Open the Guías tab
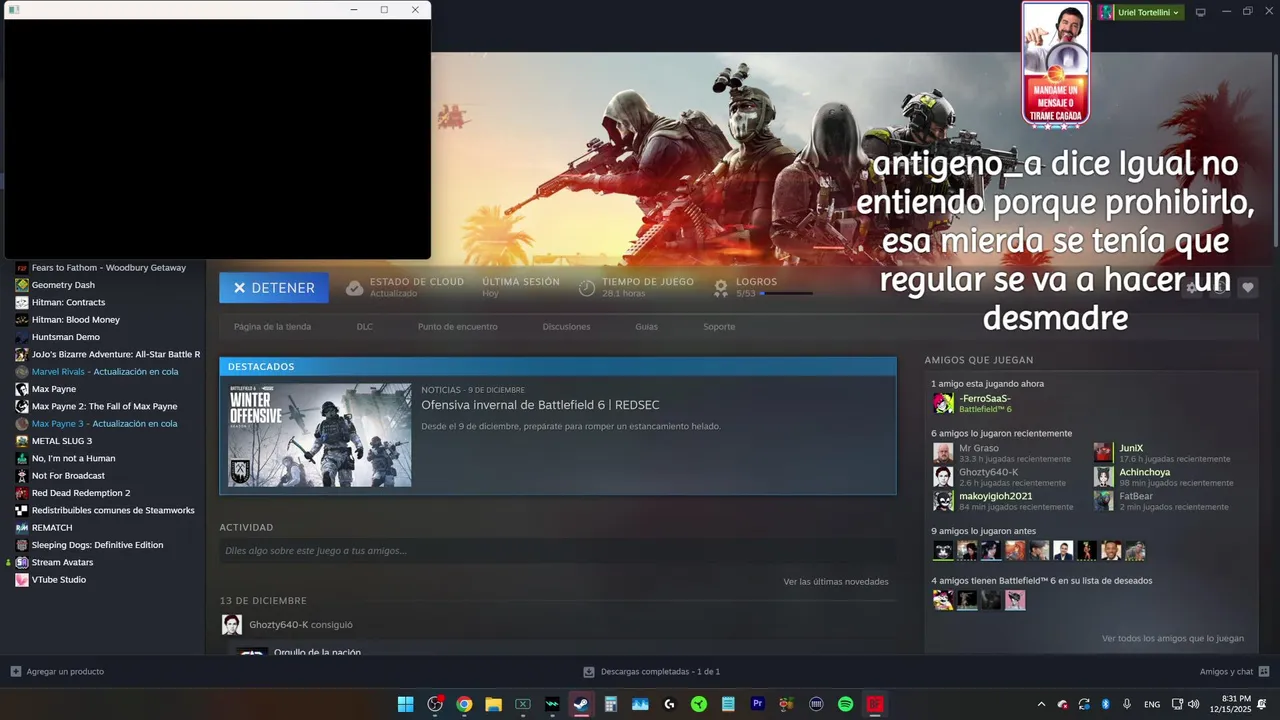This screenshot has height=720, width=1280. pyautogui.click(x=646, y=327)
